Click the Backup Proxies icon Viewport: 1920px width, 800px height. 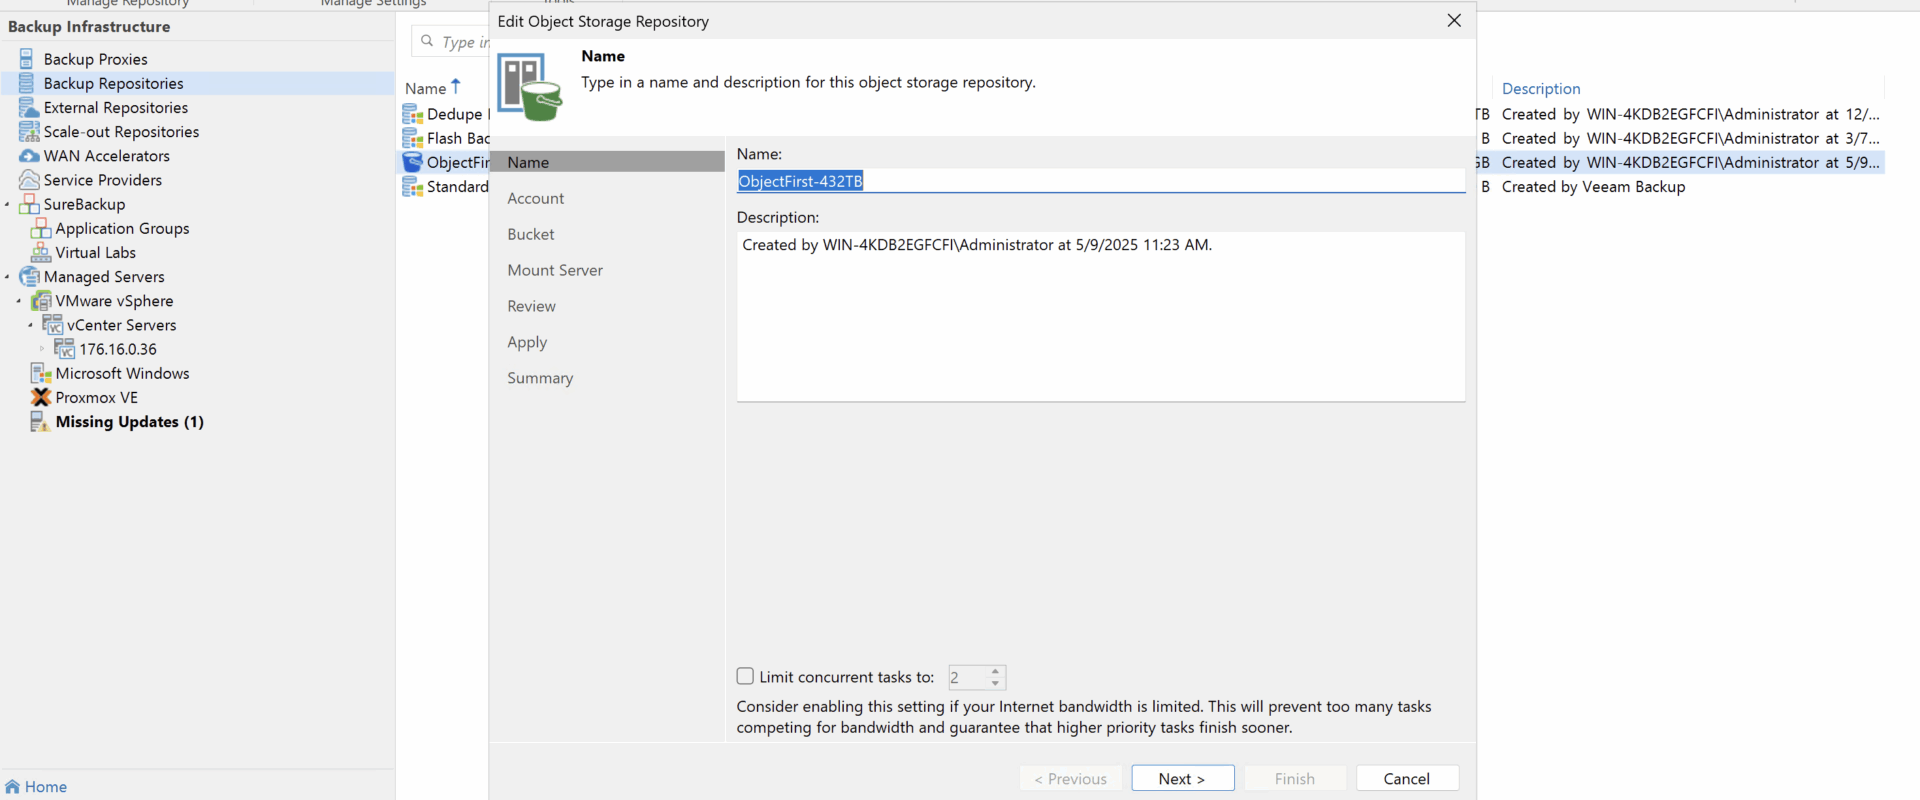[x=27, y=59]
